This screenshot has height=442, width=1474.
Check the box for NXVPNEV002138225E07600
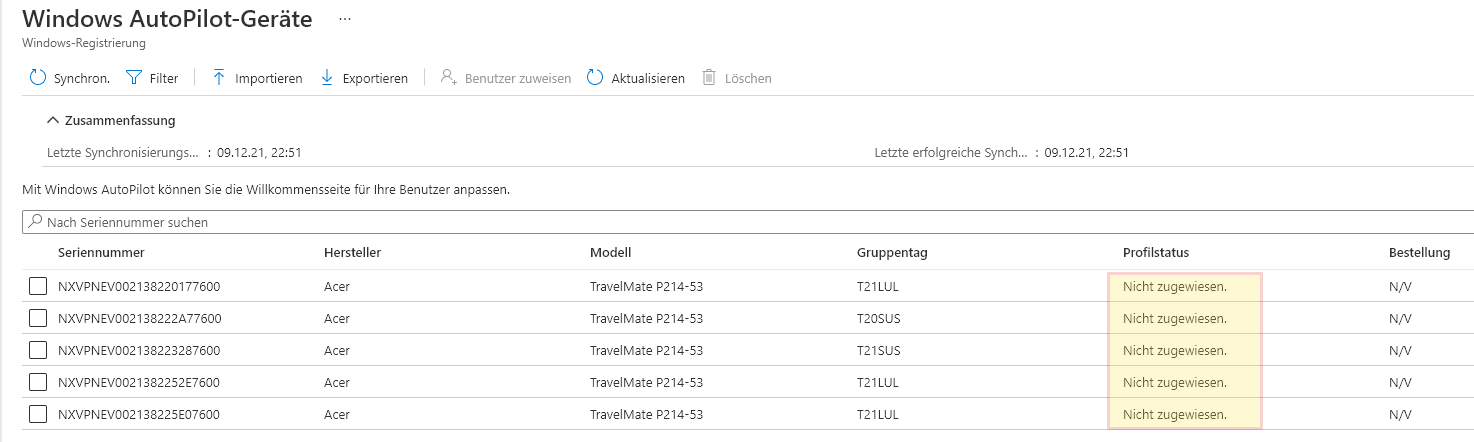38,414
